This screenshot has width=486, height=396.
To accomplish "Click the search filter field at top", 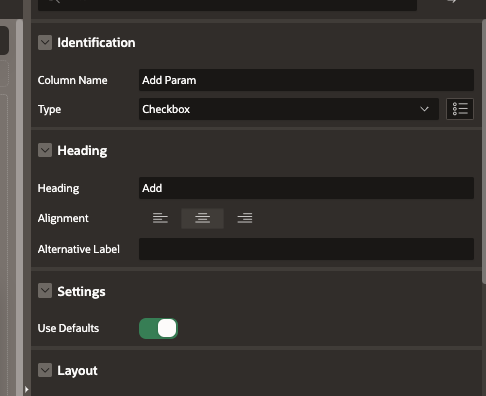I will coord(227,4).
